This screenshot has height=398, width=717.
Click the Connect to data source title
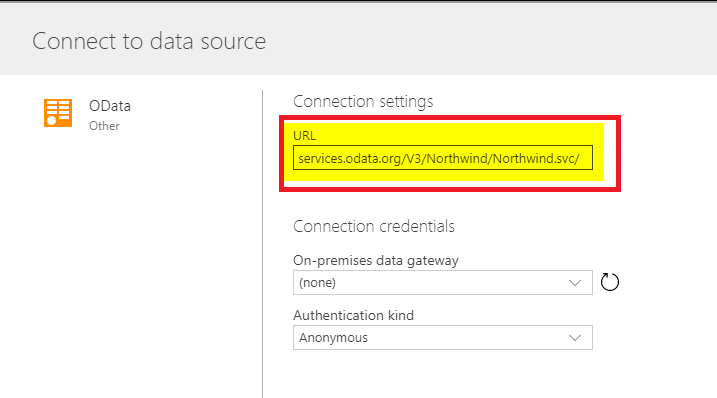149,41
